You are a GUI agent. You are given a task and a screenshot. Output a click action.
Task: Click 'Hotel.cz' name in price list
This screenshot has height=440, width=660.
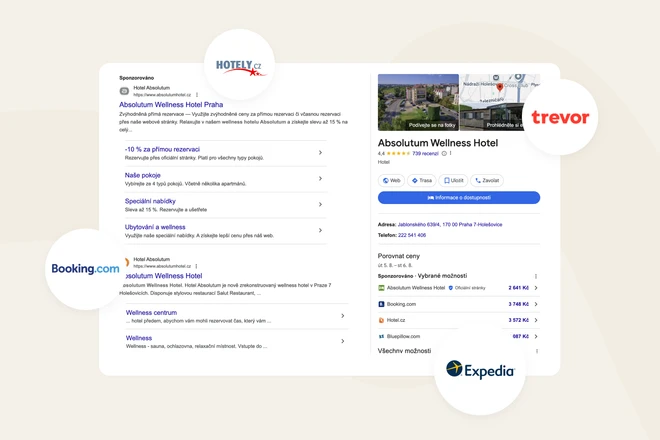(x=396, y=320)
